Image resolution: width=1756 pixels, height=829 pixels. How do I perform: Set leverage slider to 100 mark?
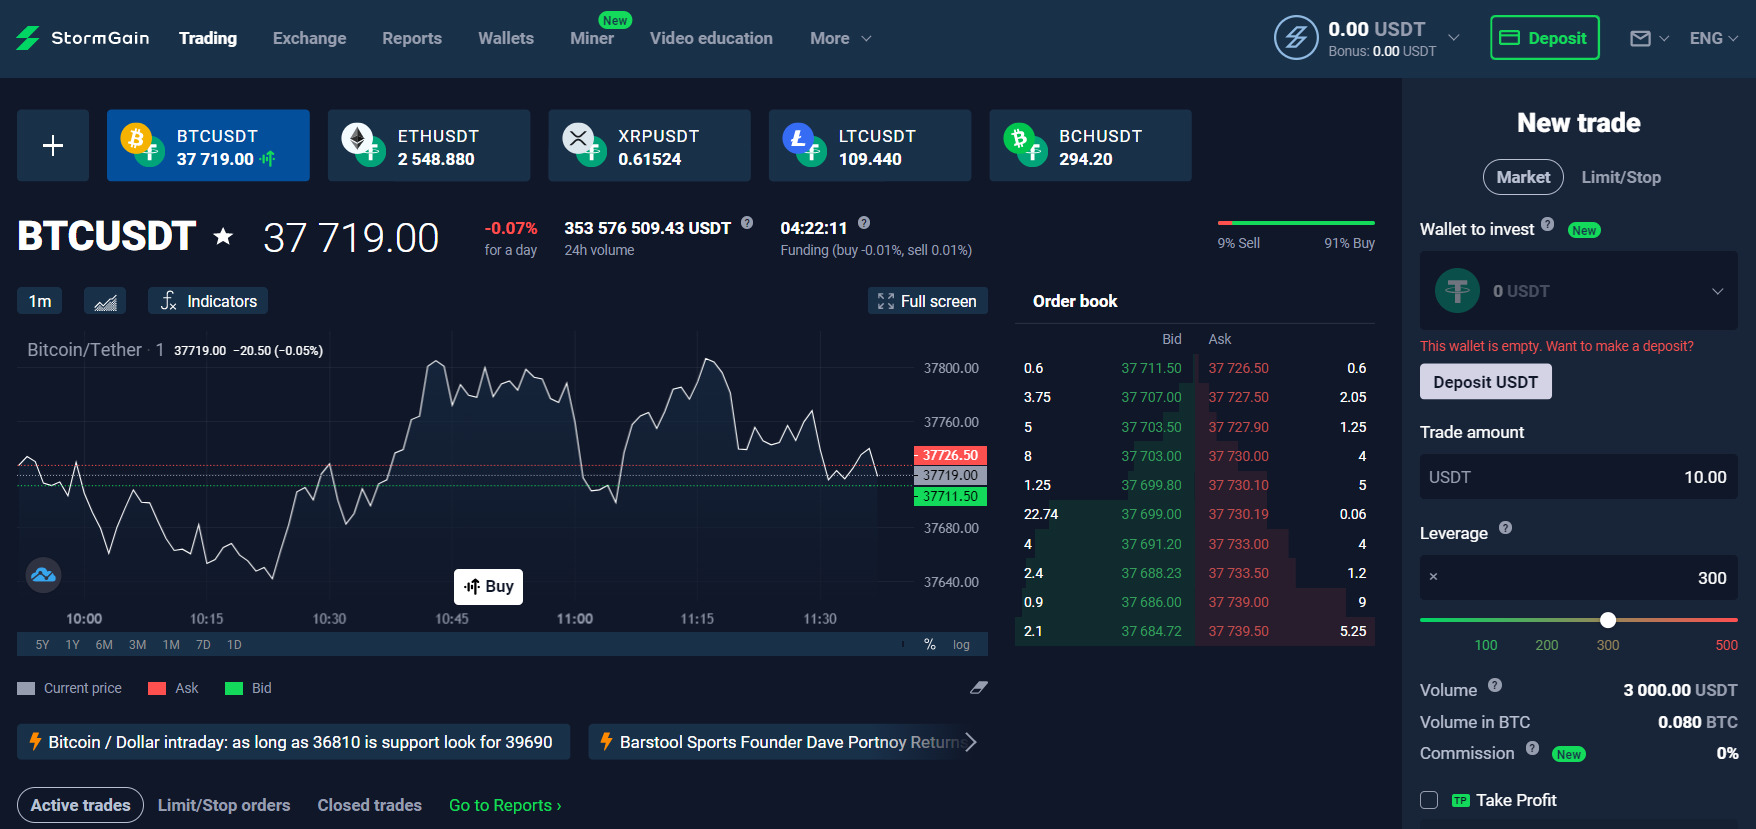(x=1486, y=645)
